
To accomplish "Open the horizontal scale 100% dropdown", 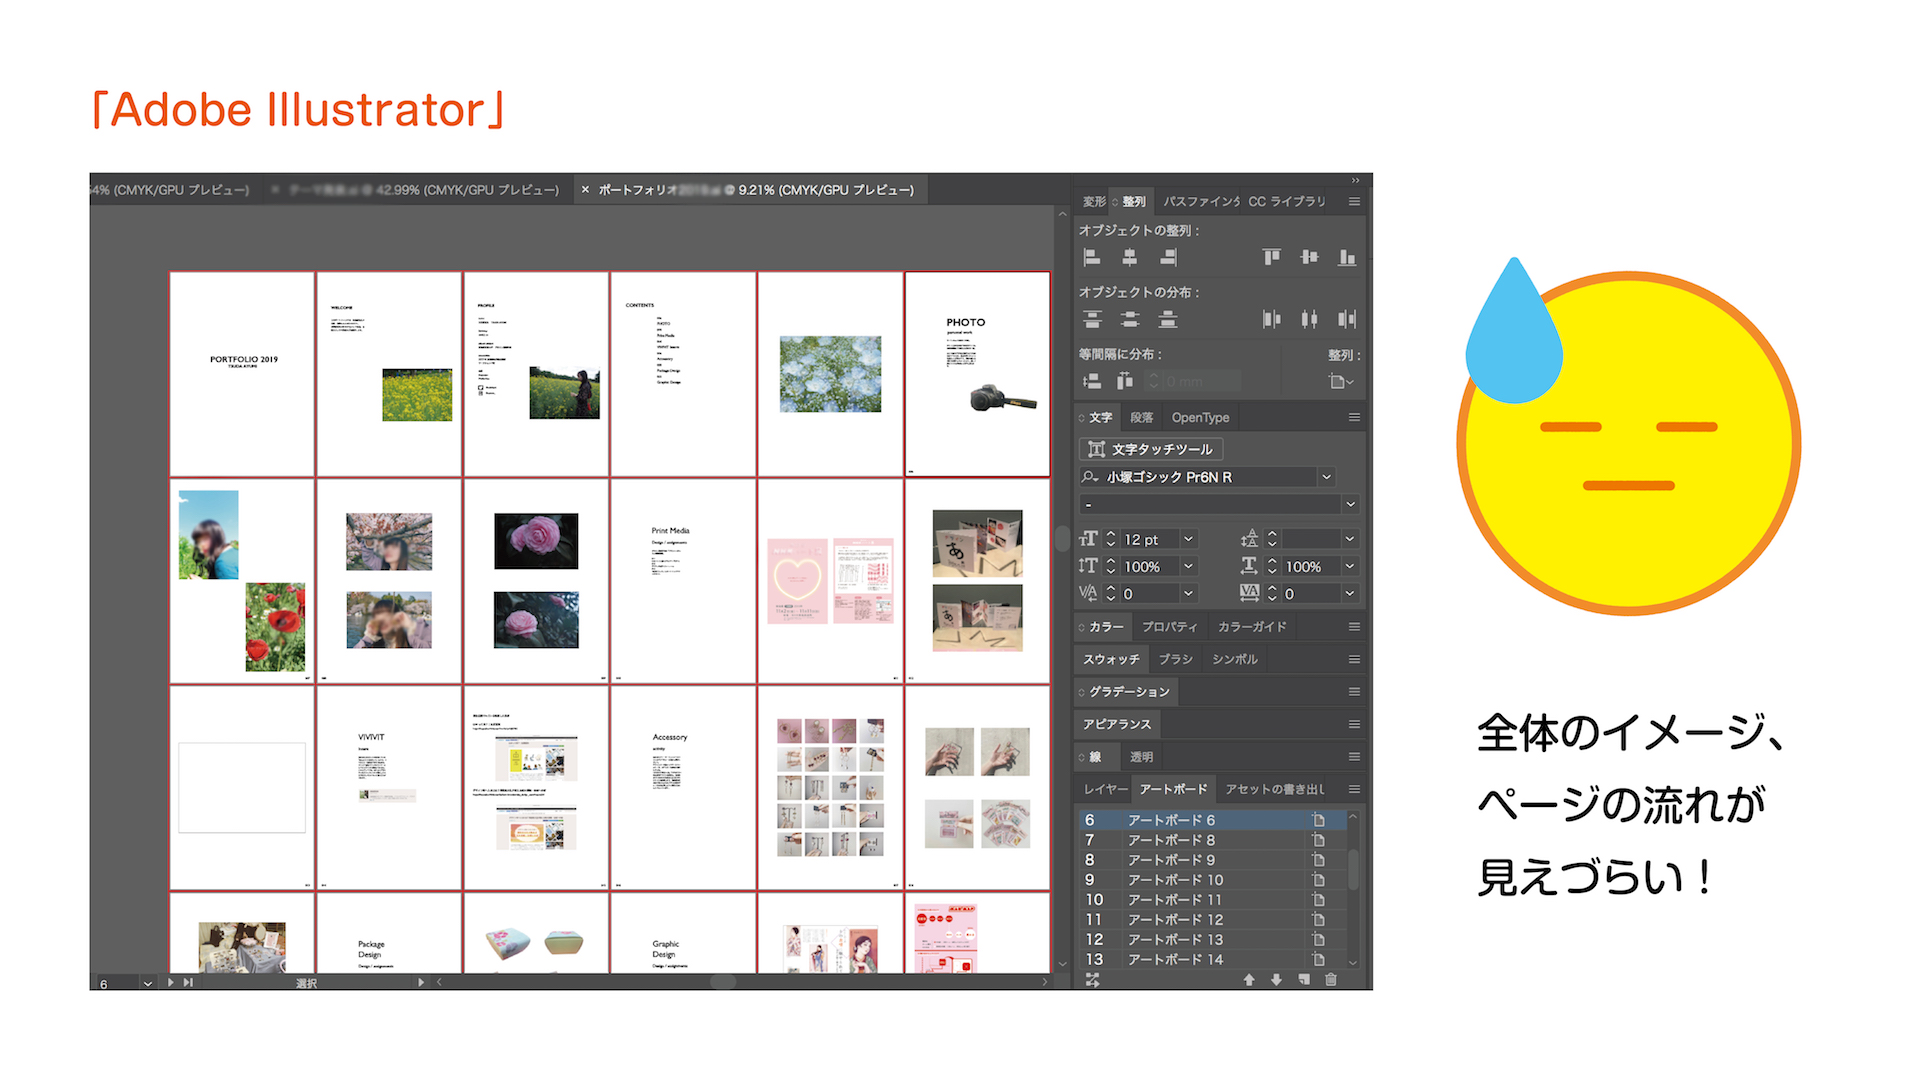I will tap(1349, 566).
